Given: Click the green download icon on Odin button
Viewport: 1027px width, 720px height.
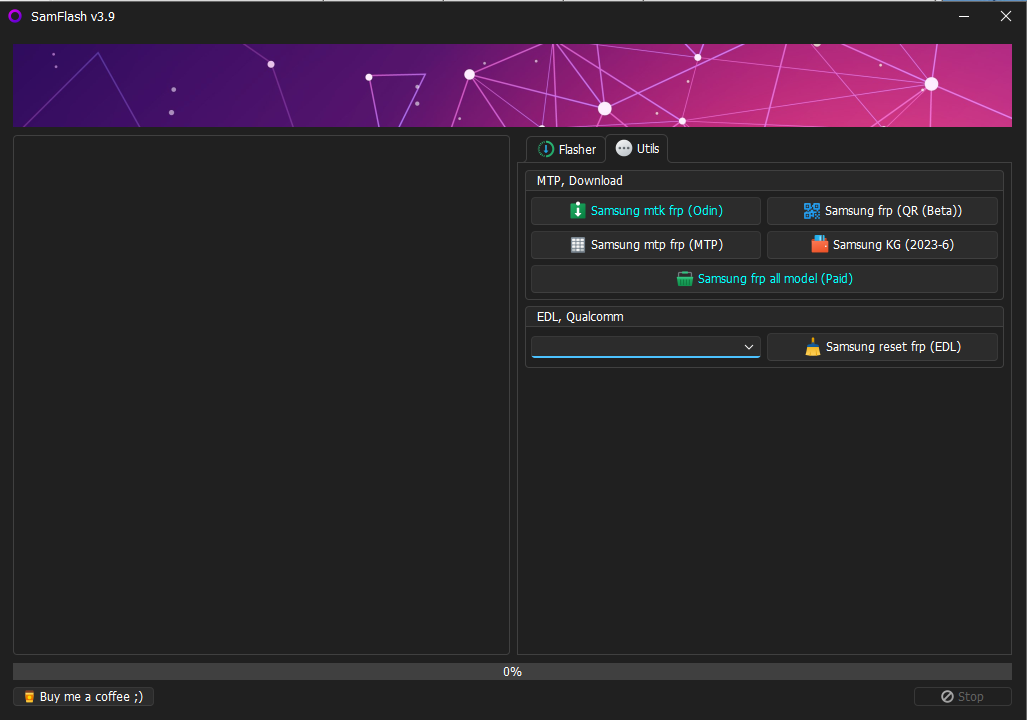Looking at the screenshot, I should point(578,210).
